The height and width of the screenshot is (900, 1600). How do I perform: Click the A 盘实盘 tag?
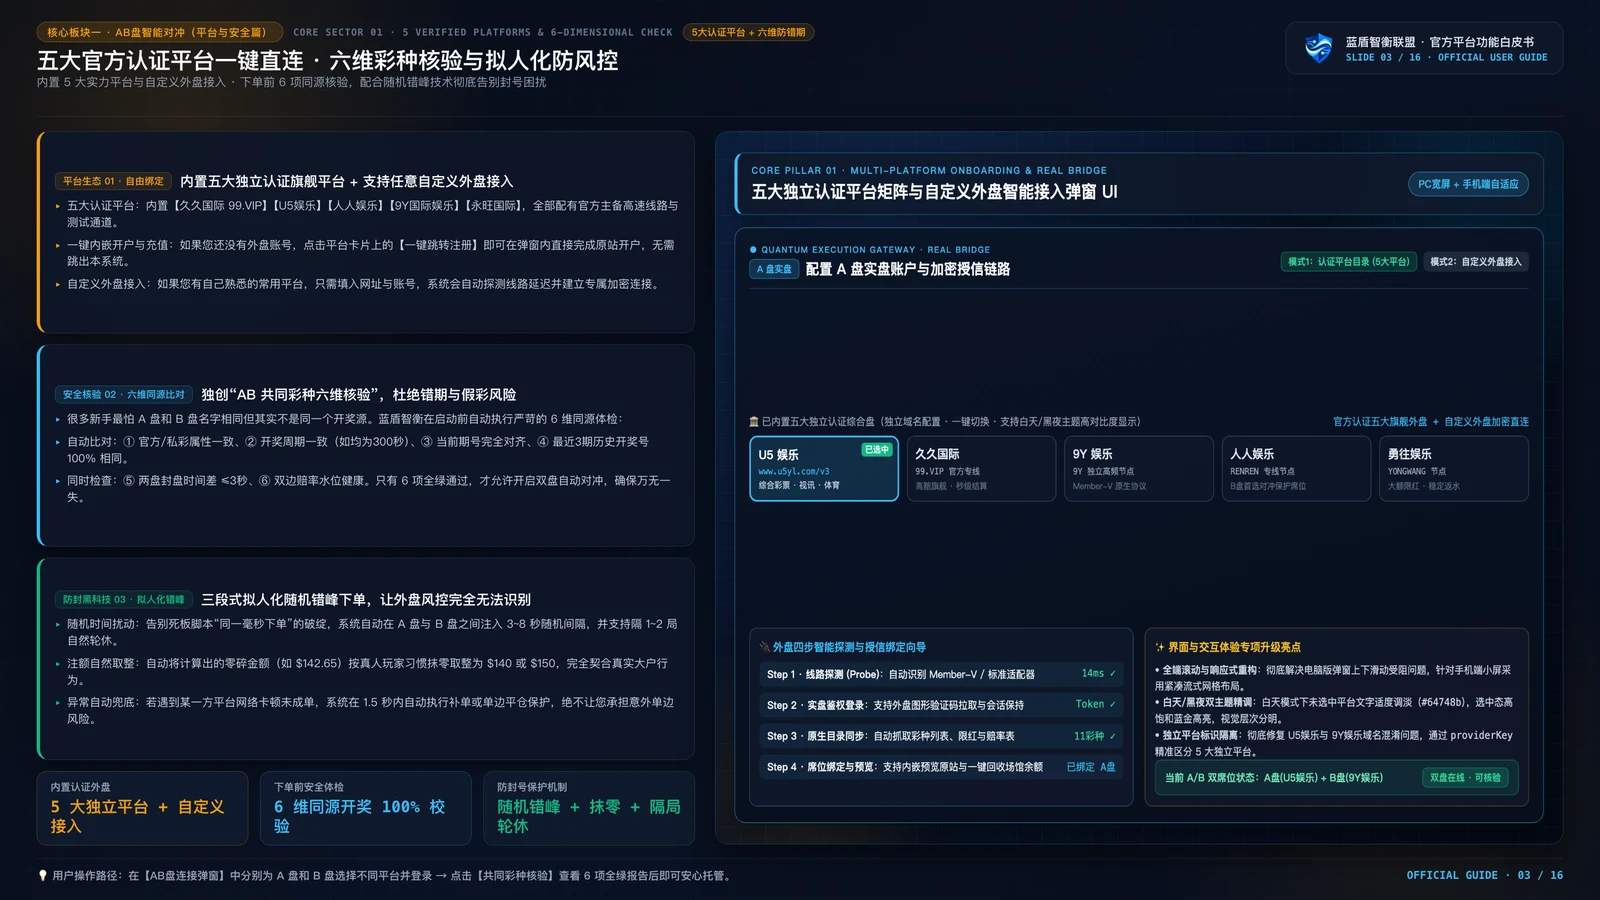pyautogui.click(x=774, y=269)
